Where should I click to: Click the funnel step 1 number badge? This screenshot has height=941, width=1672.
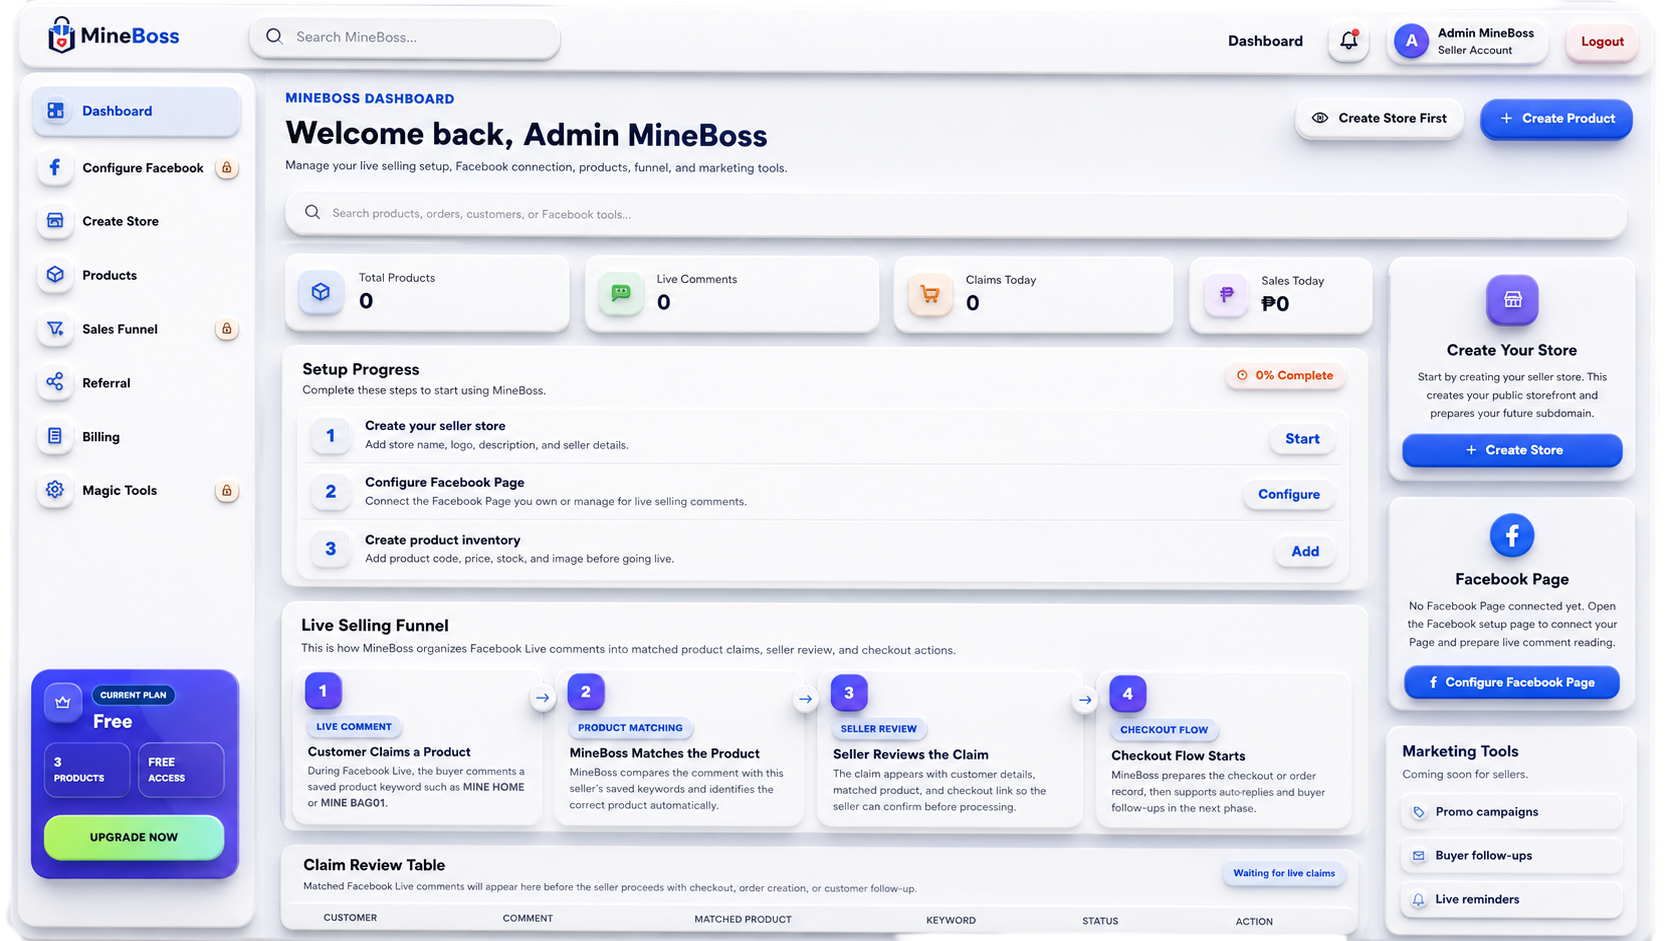pos(323,690)
